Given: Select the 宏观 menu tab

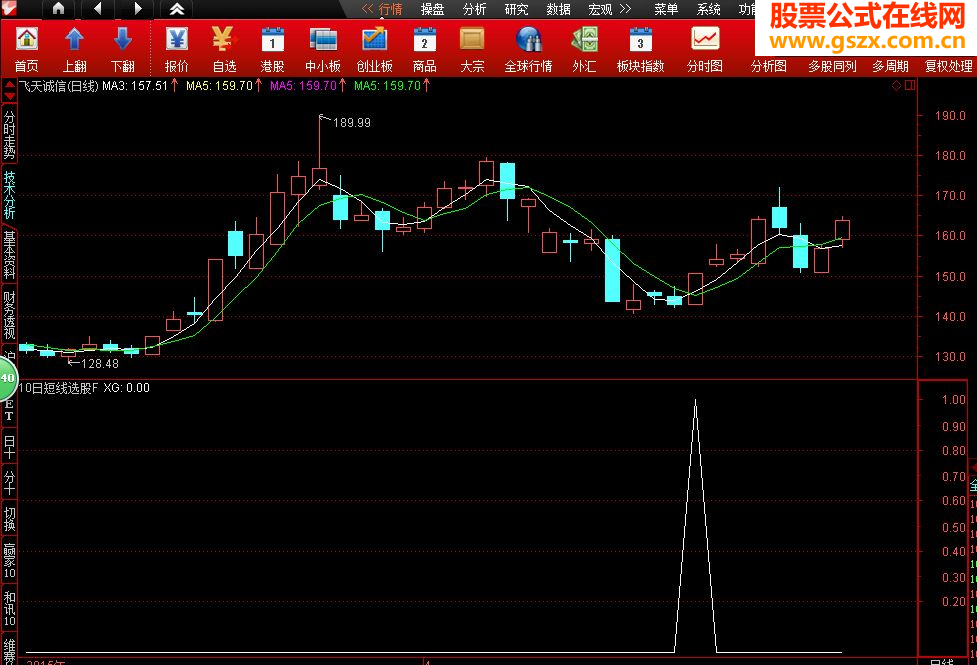Looking at the screenshot, I should tap(601, 9).
